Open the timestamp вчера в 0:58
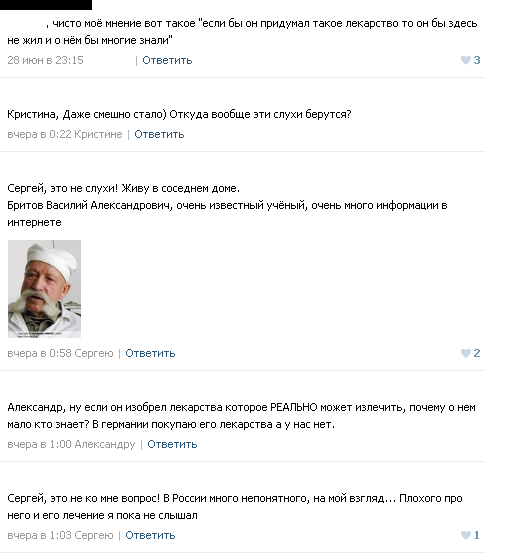The width and height of the screenshot is (505, 554). pos(39,353)
